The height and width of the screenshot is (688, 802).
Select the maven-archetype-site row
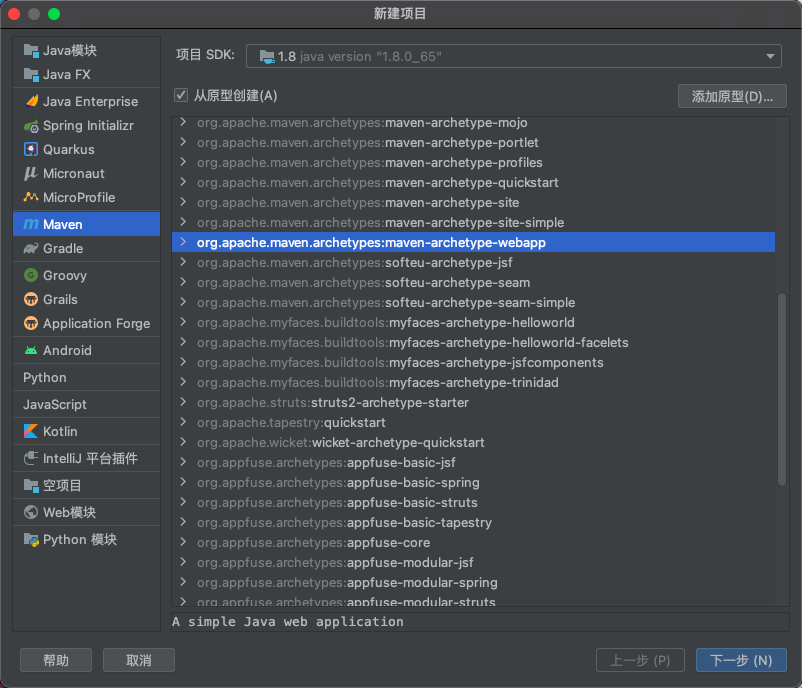473,203
